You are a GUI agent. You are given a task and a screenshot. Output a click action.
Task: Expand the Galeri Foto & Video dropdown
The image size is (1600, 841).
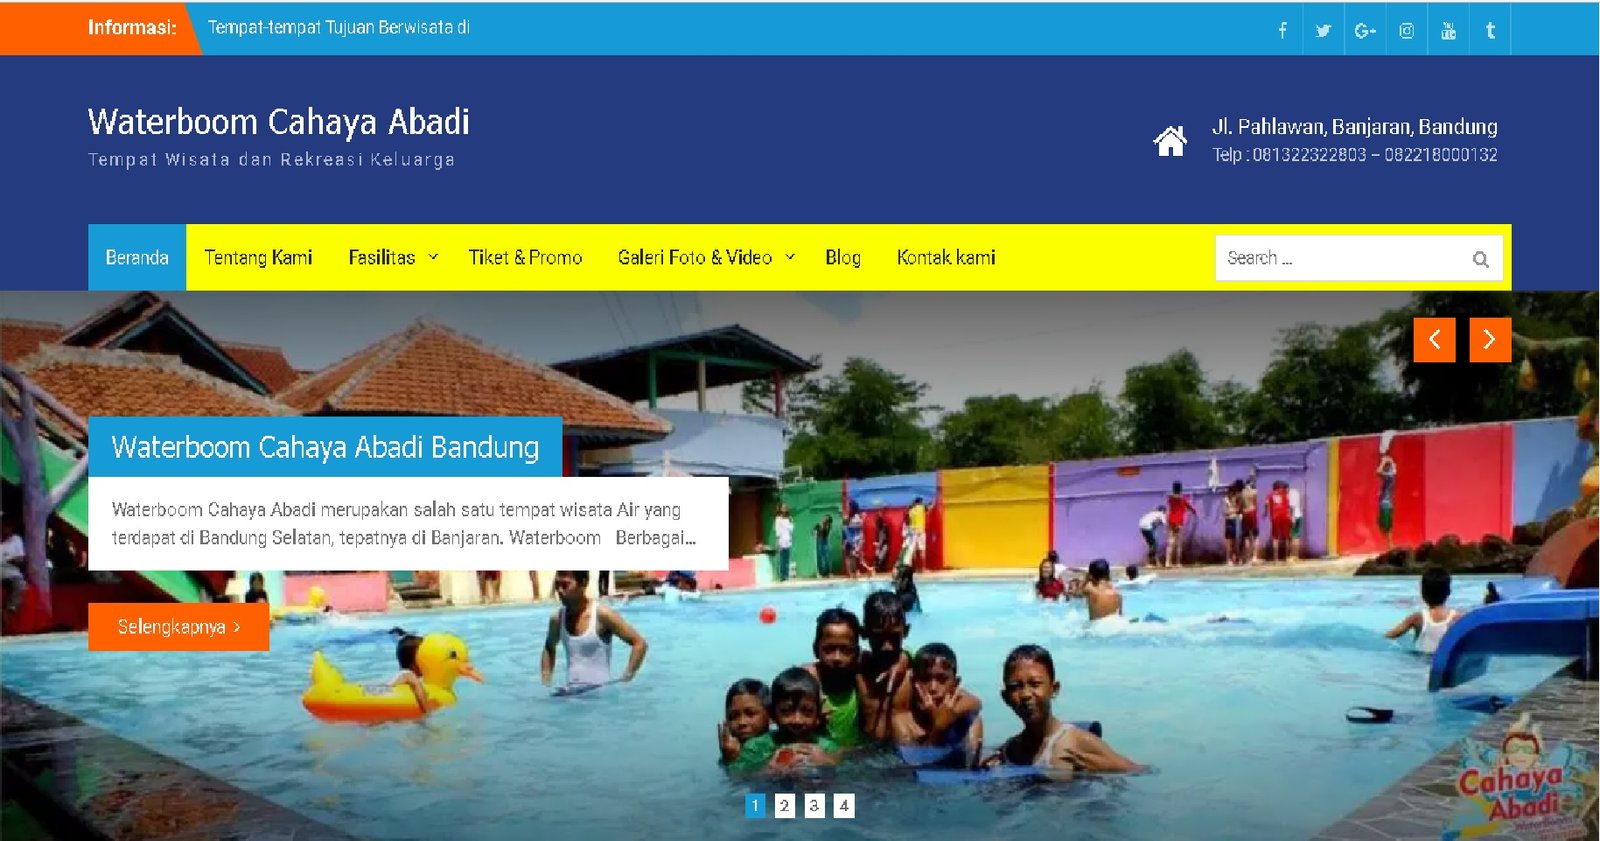pyautogui.click(x=706, y=258)
